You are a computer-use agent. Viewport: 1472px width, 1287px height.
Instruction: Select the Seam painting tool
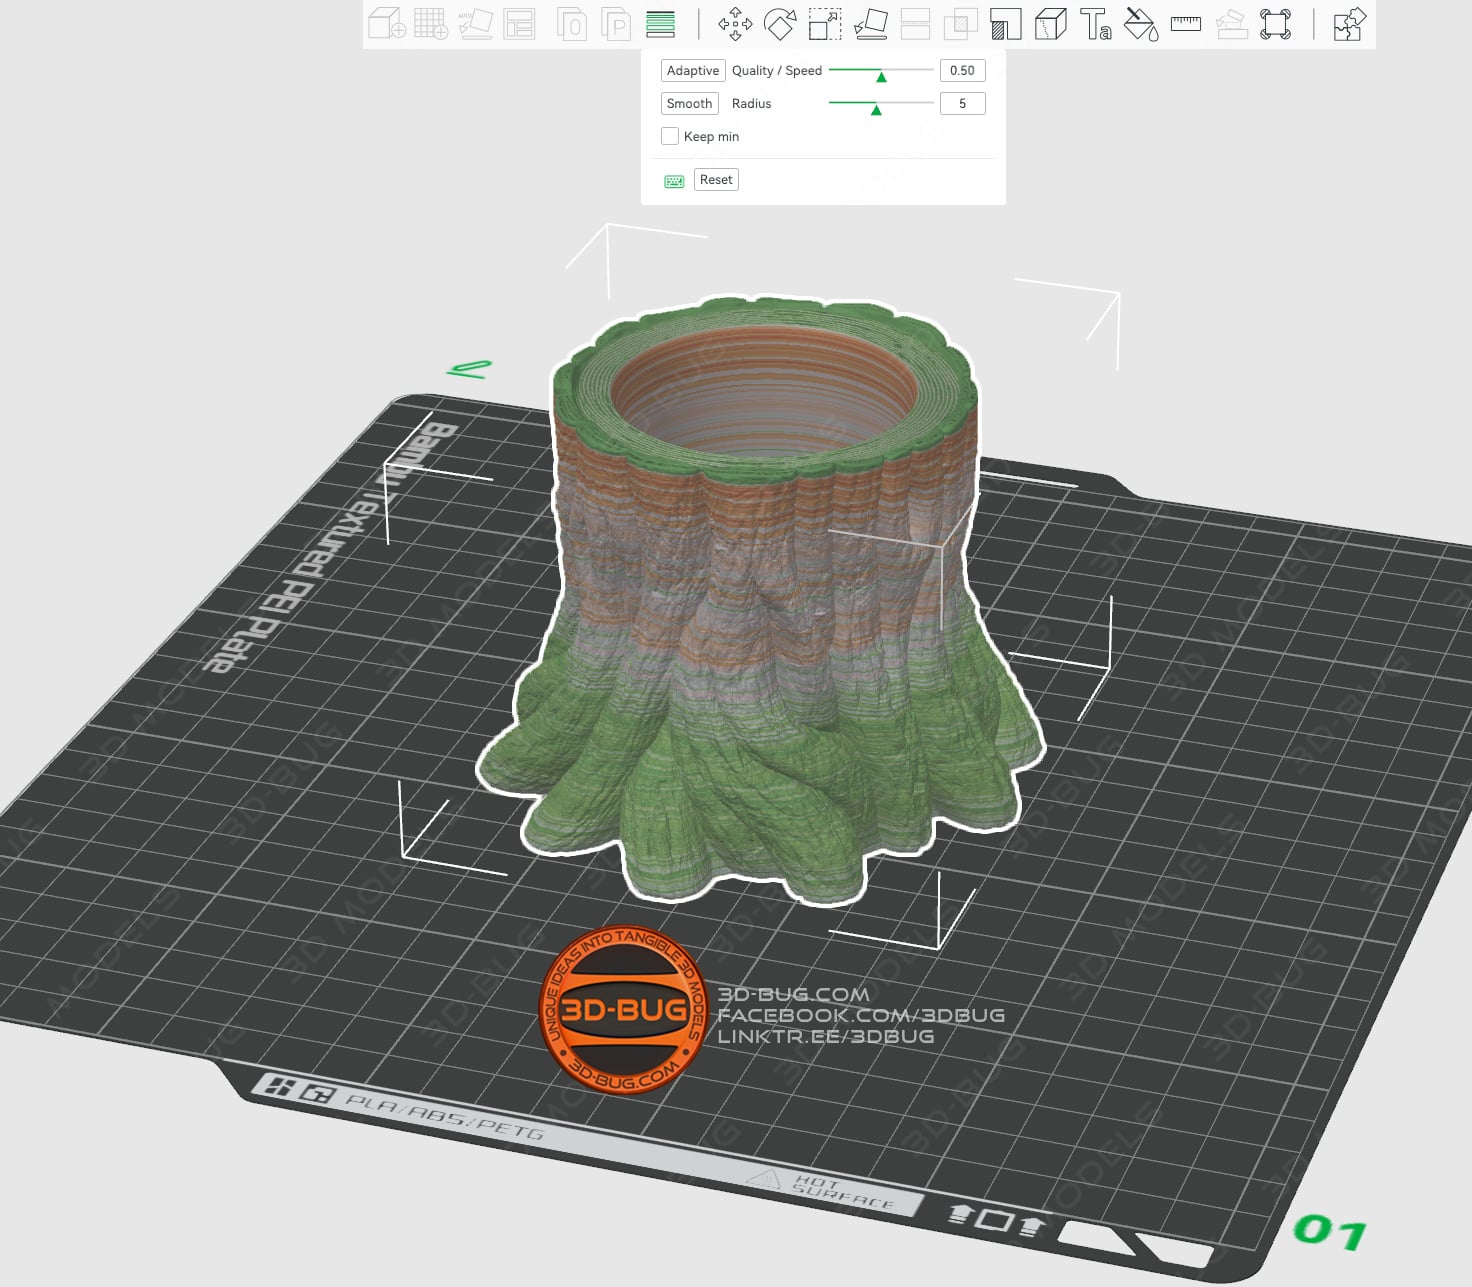click(1050, 24)
